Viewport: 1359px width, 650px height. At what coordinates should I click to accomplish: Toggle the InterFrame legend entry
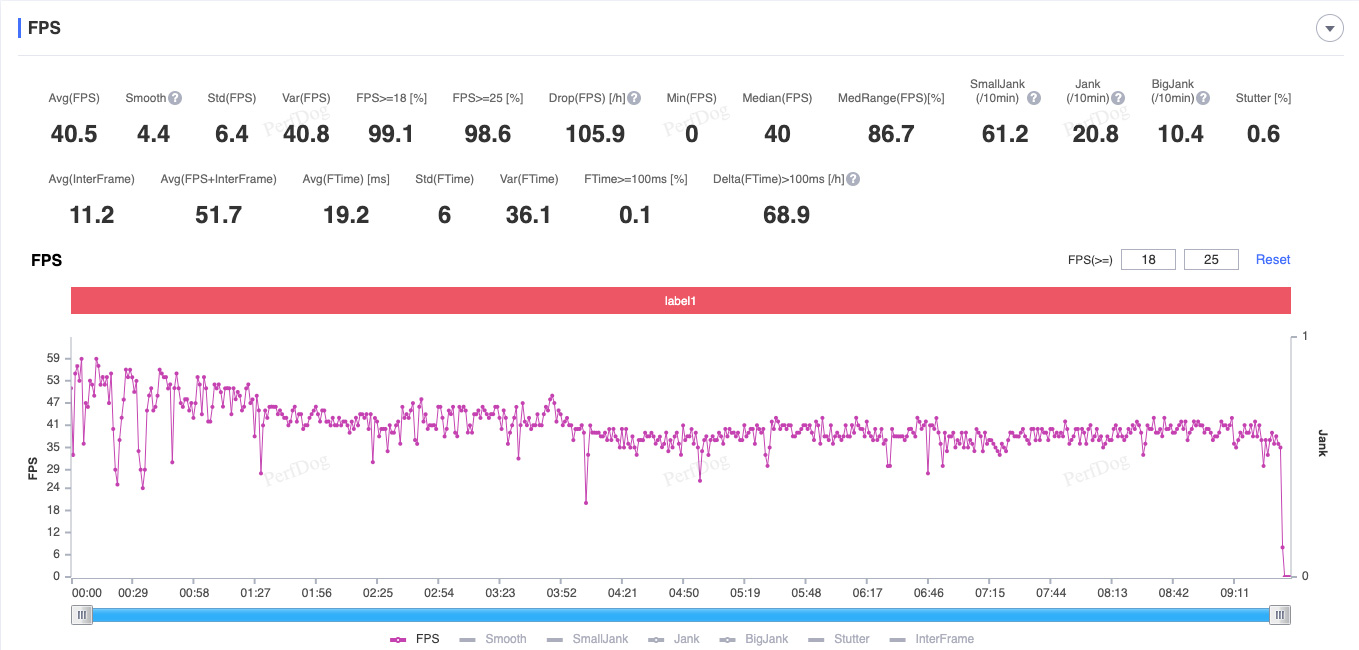coord(931,639)
